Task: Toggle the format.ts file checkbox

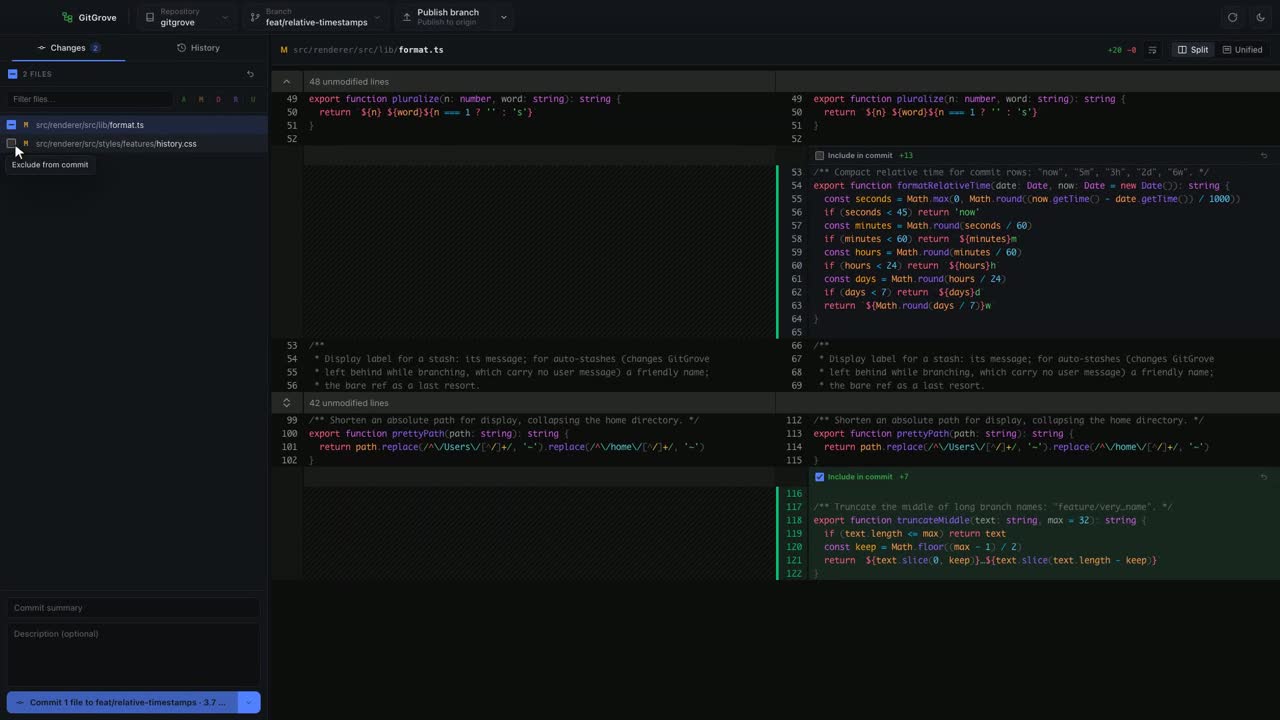Action: pos(11,125)
